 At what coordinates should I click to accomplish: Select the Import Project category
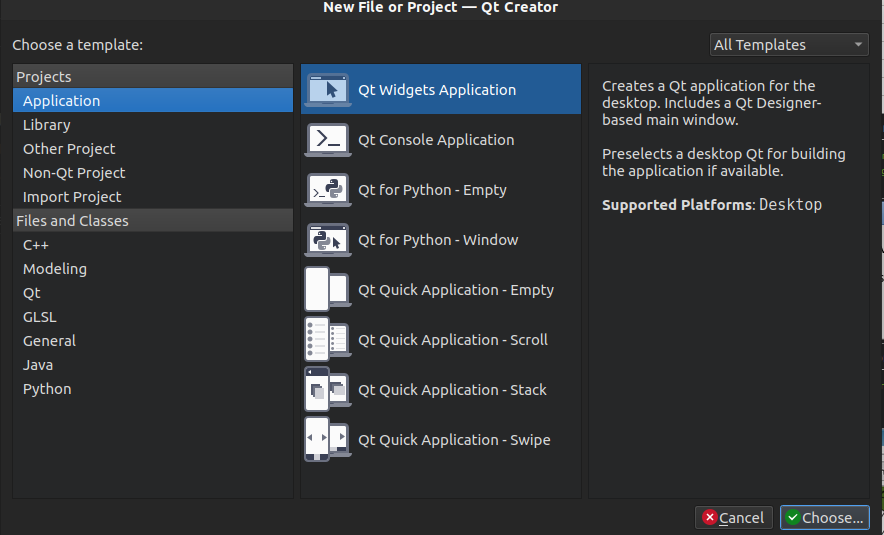tap(72, 197)
